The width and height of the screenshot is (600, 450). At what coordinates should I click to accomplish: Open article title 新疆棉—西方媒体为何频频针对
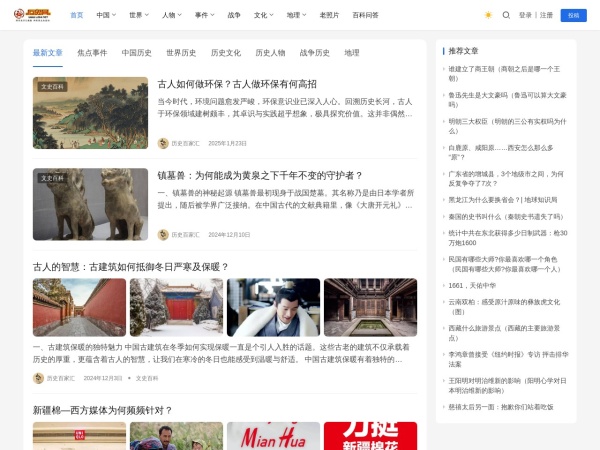(102, 411)
